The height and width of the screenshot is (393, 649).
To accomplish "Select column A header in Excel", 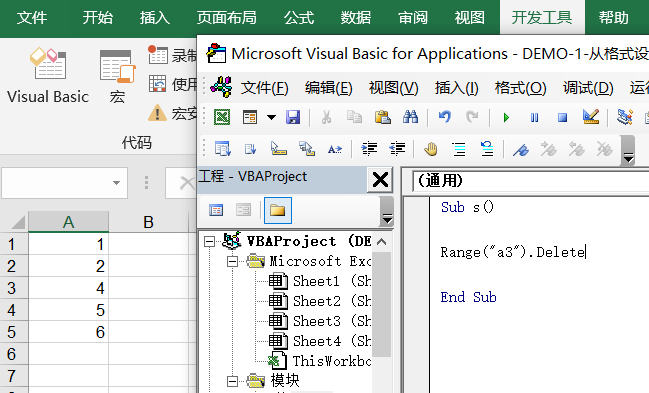I will 68,222.
